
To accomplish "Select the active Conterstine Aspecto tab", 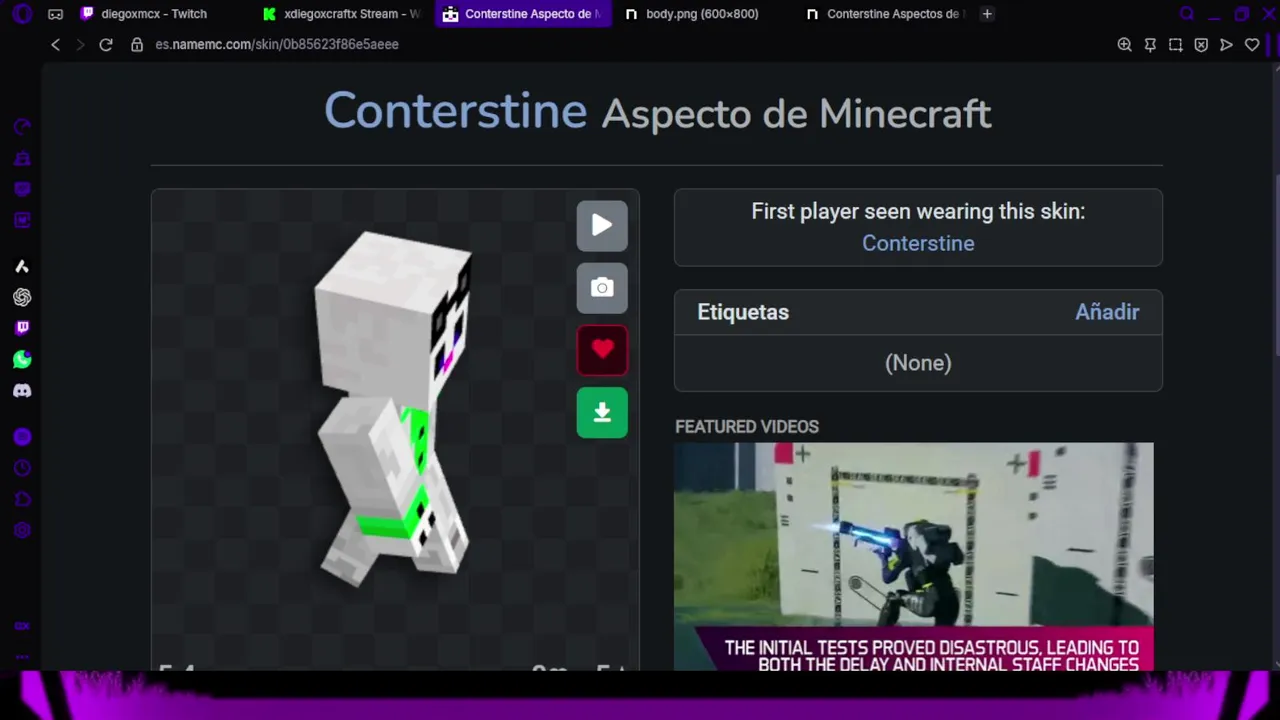I will click(522, 14).
